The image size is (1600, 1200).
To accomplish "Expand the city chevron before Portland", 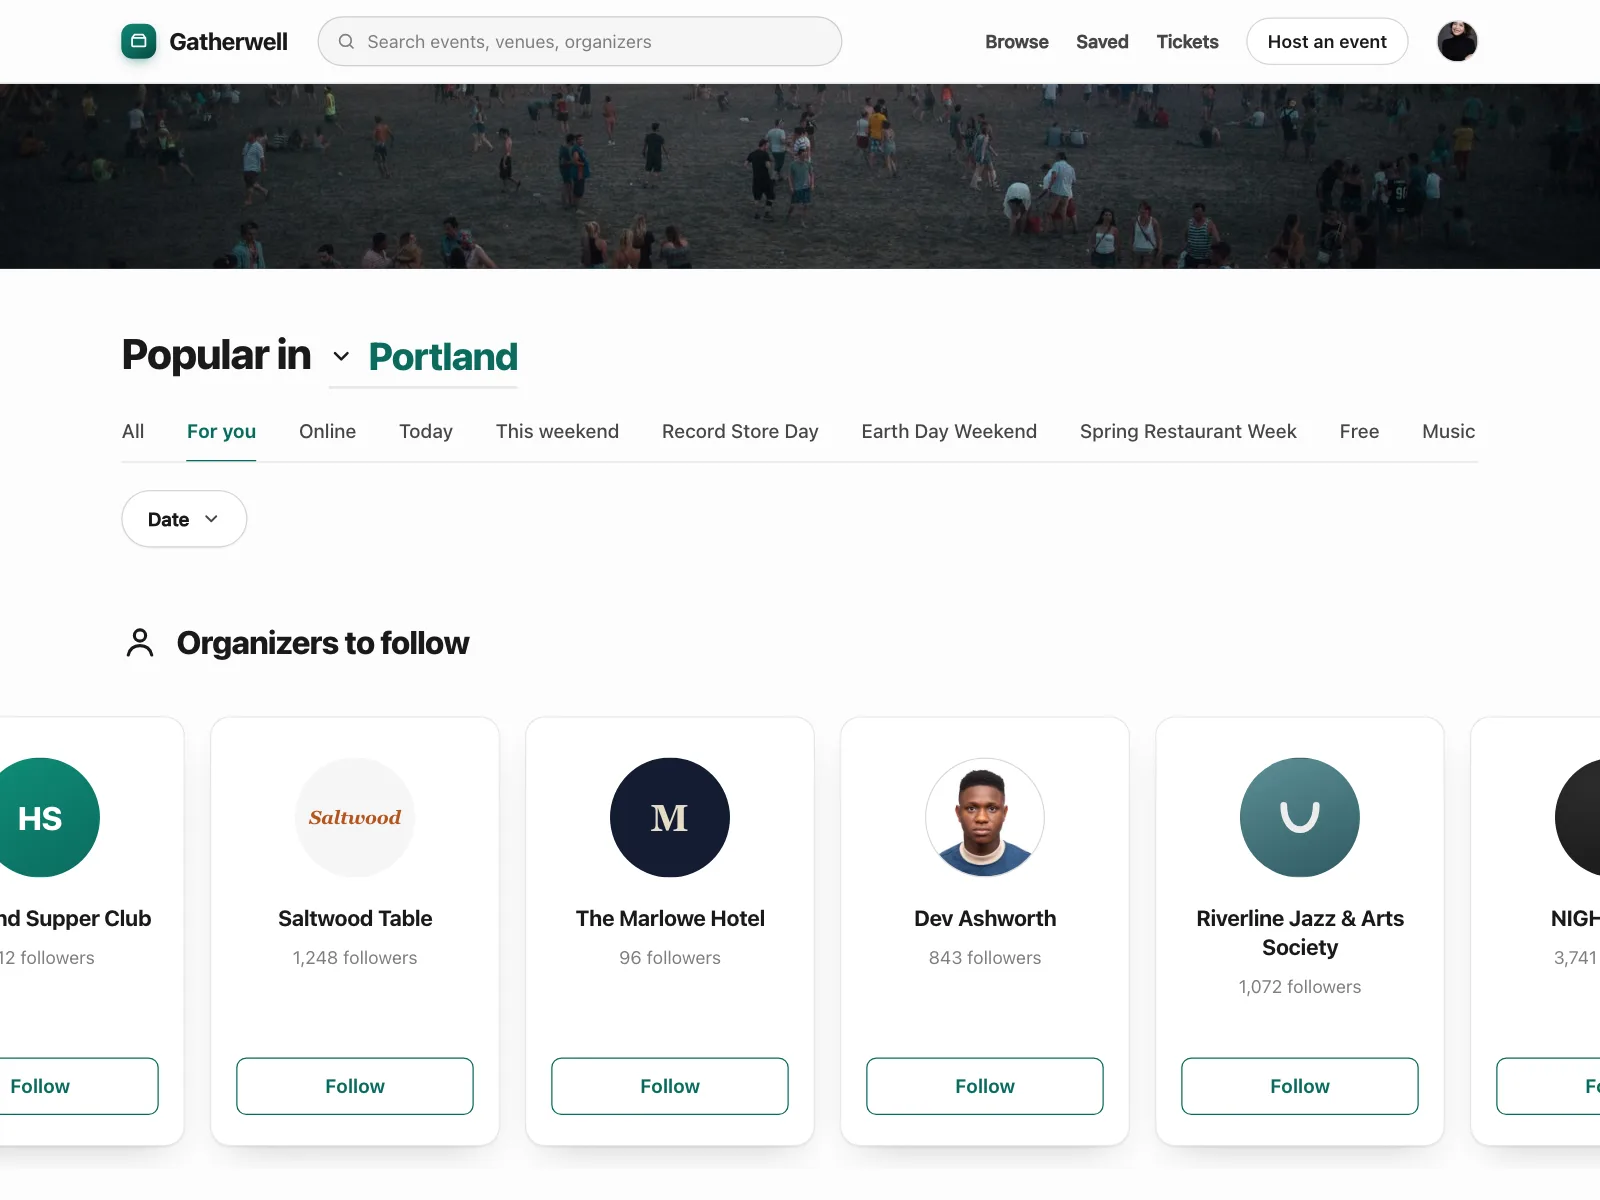I will tap(341, 356).
